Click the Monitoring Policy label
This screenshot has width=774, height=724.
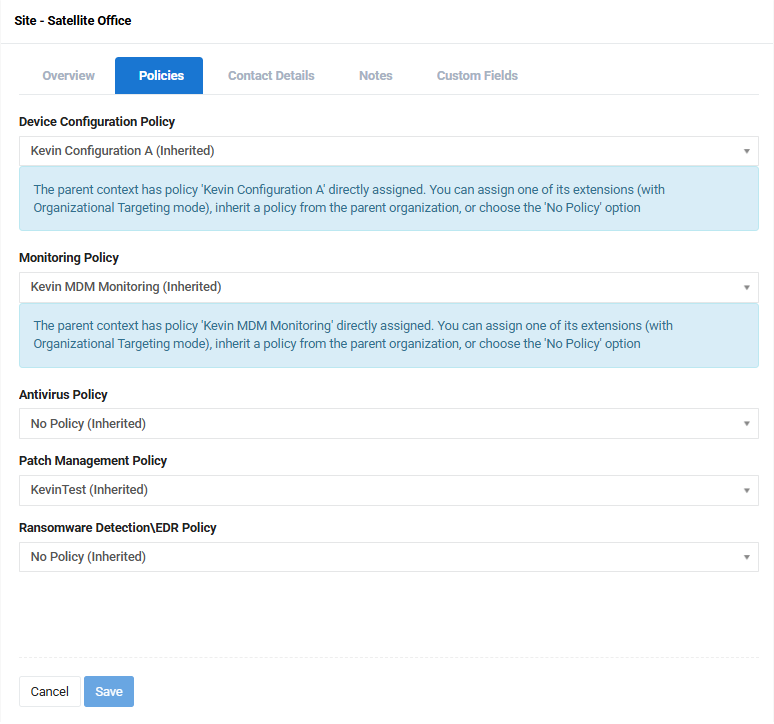pyautogui.click(x=69, y=258)
